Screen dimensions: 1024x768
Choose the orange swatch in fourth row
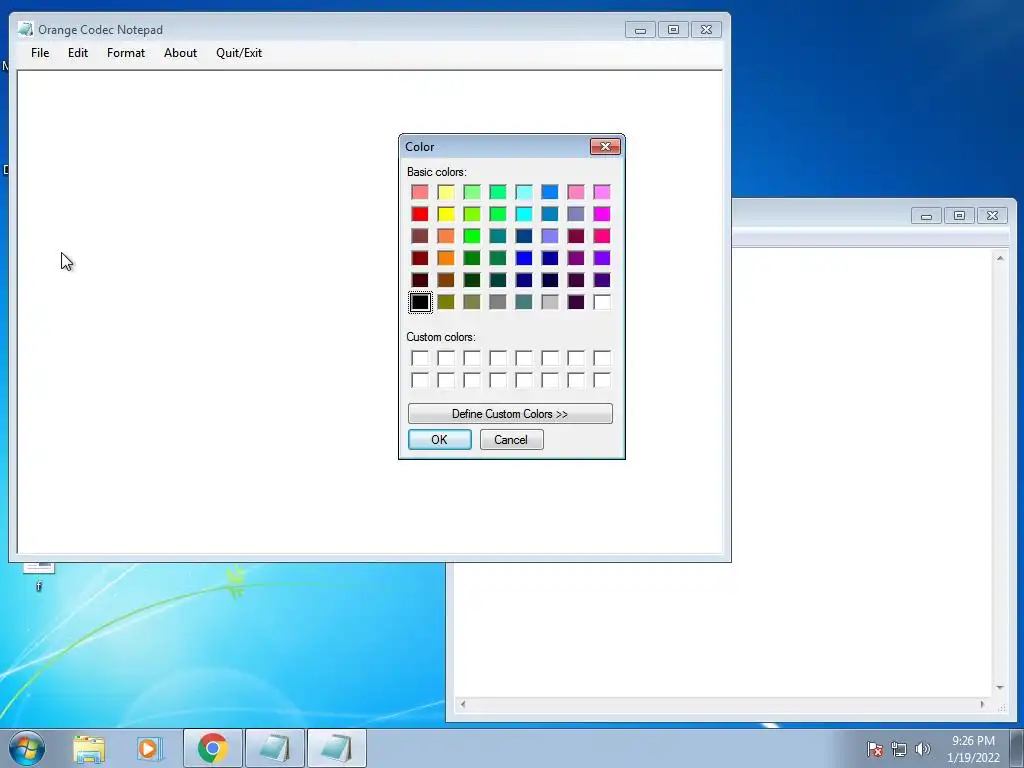point(446,258)
